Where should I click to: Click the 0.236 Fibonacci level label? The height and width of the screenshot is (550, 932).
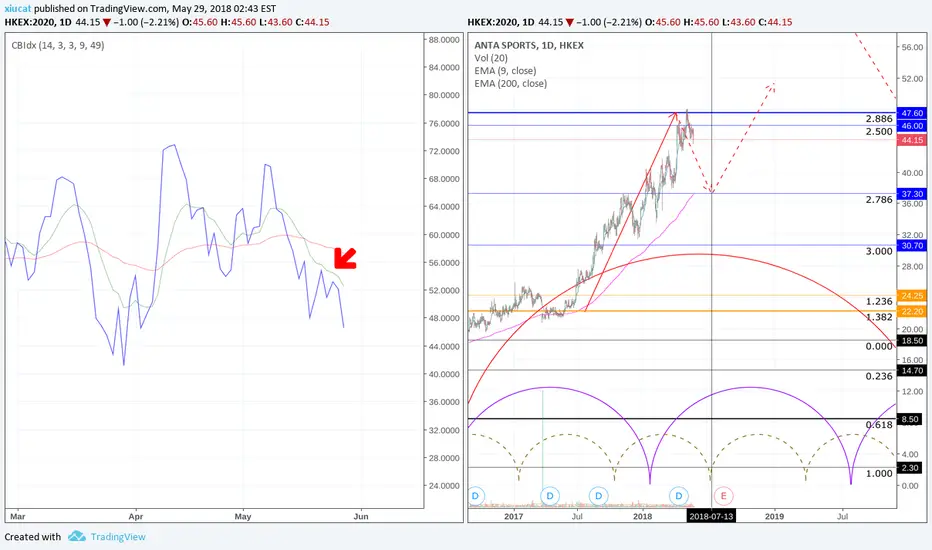pos(879,376)
